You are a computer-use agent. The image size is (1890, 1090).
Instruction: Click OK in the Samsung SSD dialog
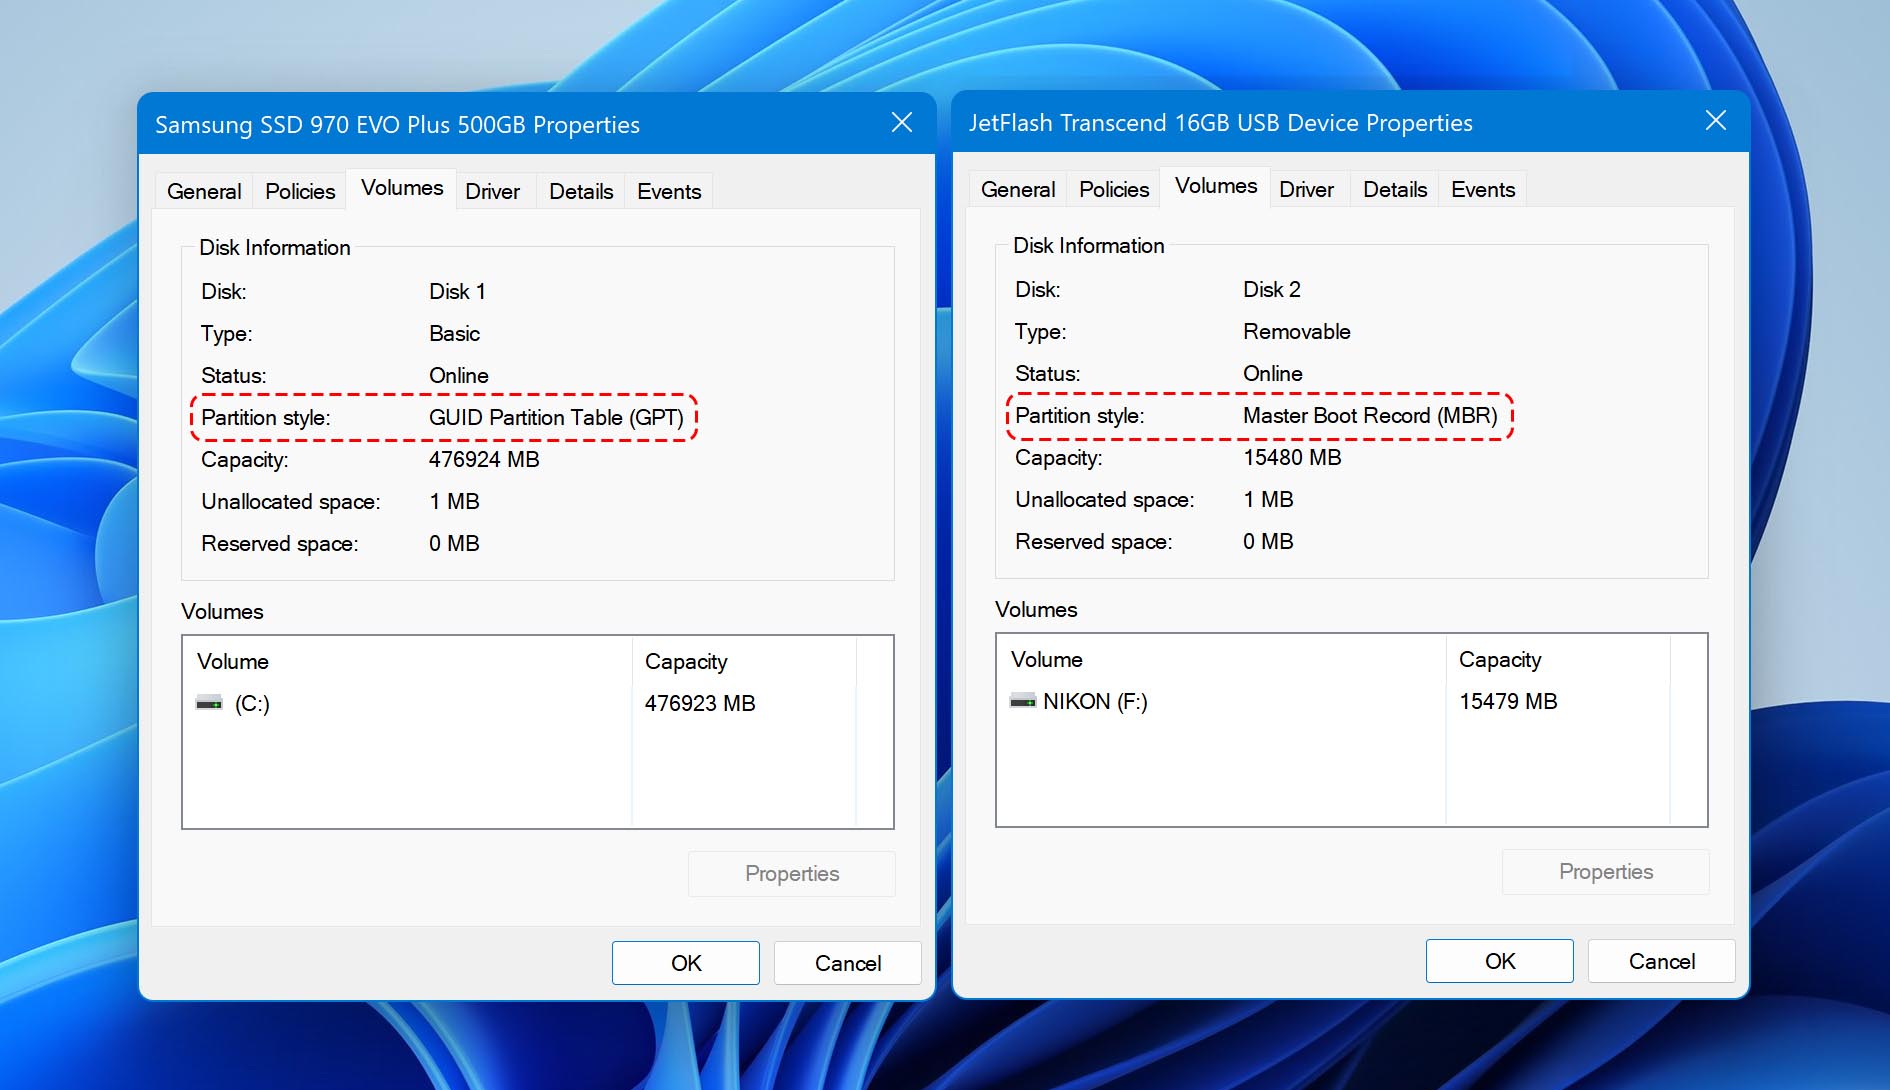685,962
